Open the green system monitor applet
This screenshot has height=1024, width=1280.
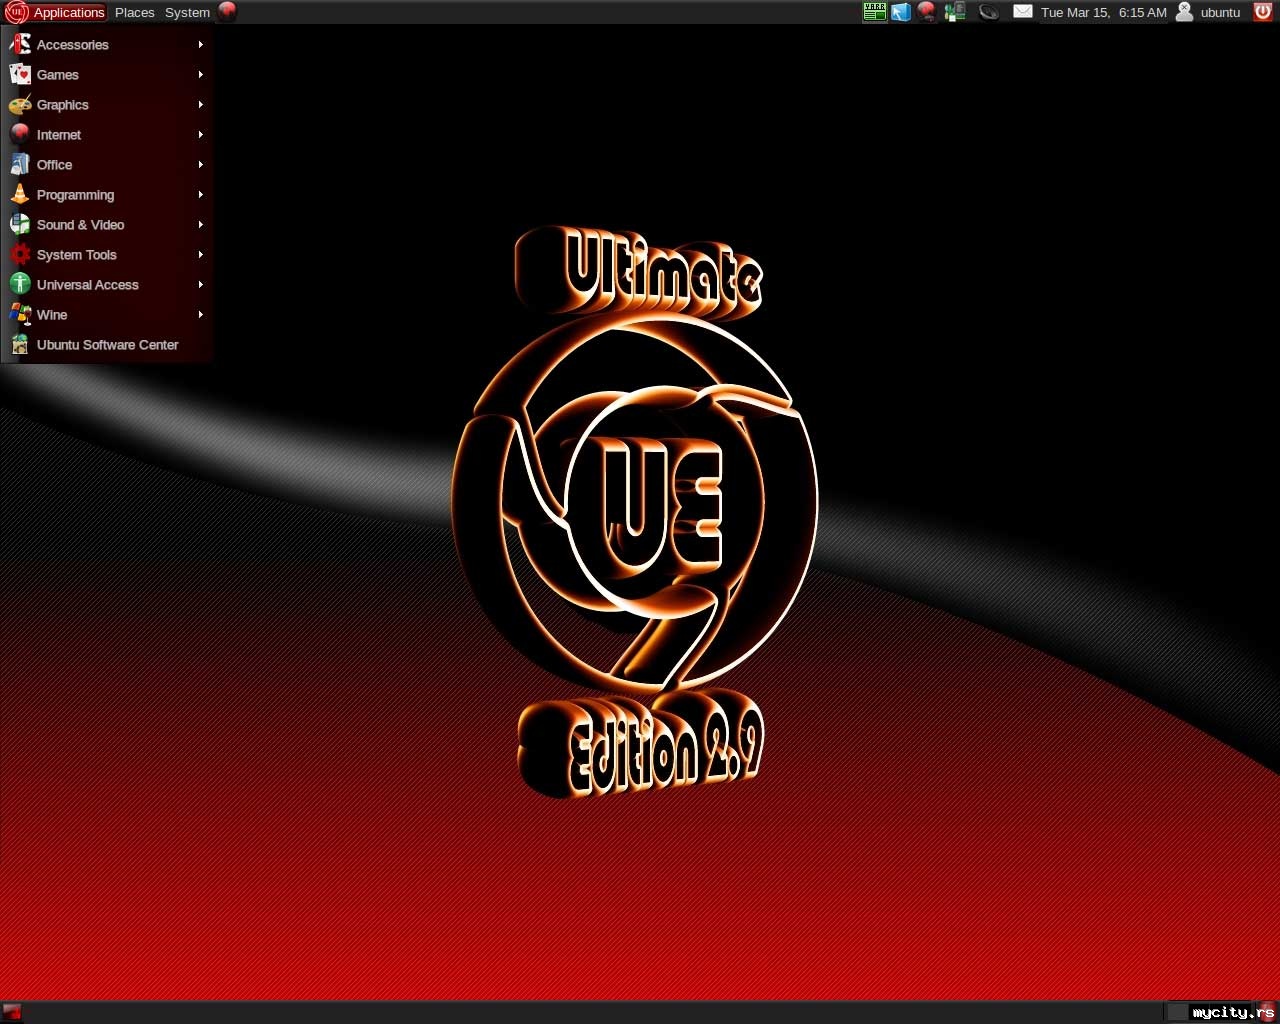(875, 12)
